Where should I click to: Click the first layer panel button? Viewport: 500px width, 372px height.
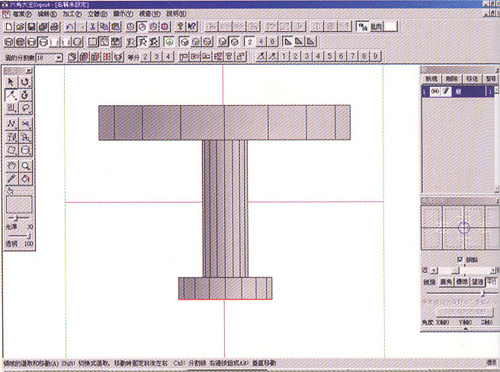[x=431, y=79]
